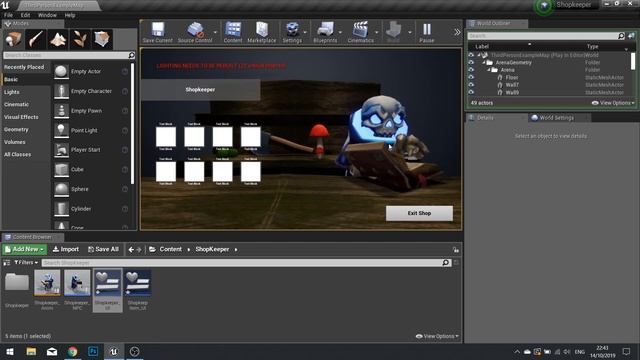Screen dimensions: 640x360
Task: Click Add New button
Action: (24, 249)
